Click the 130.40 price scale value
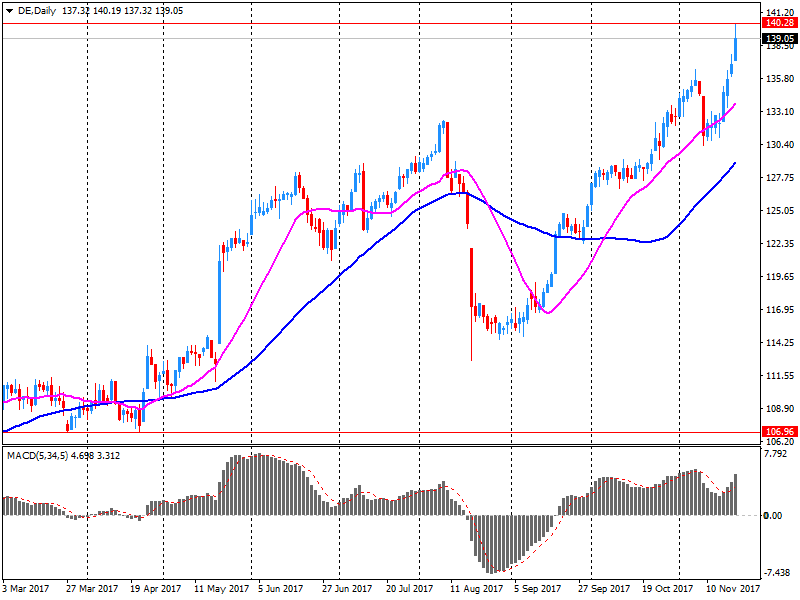This screenshot has width=800, height=600. (x=780, y=145)
